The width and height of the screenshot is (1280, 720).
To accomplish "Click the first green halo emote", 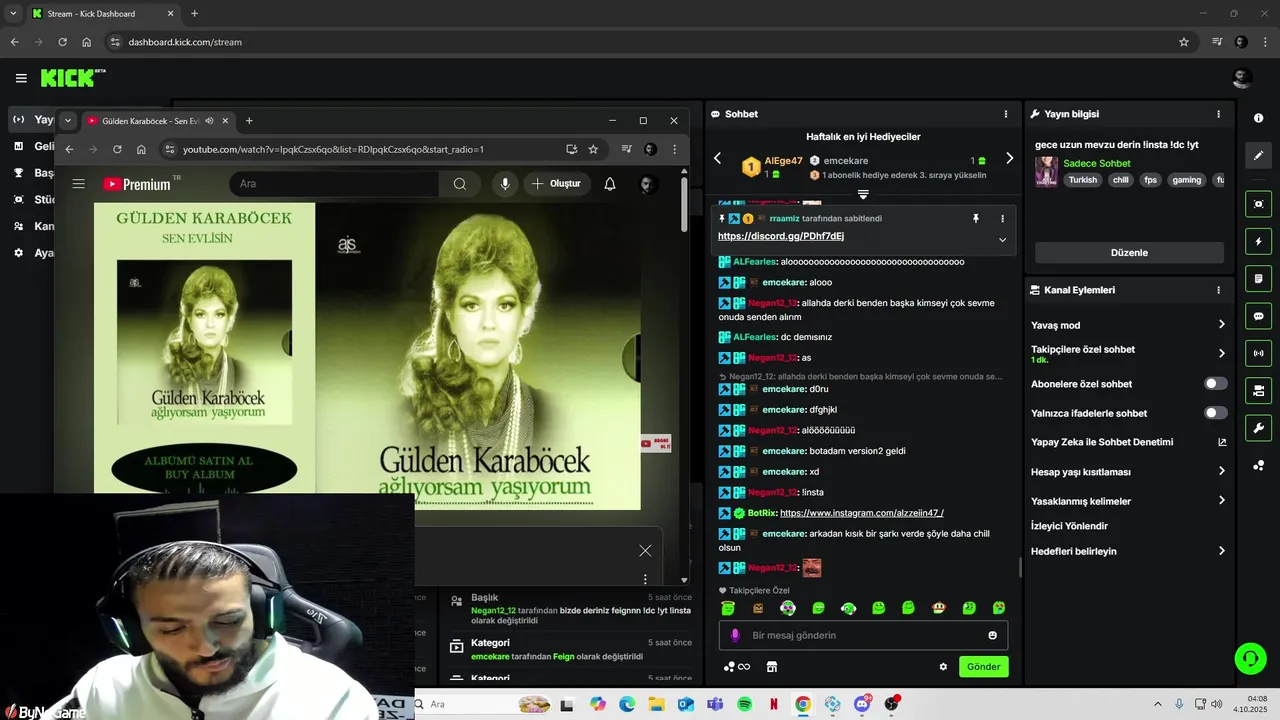I will click(x=728, y=608).
